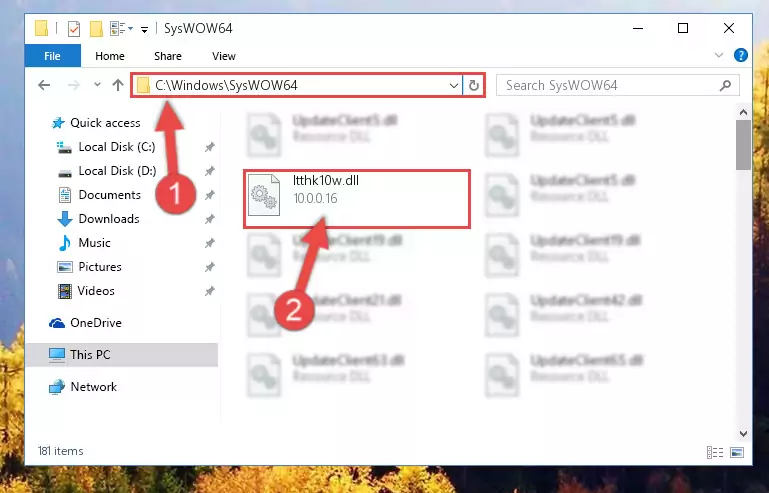Open the recent locations dropdown
The image size is (769, 493).
(97, 85)
